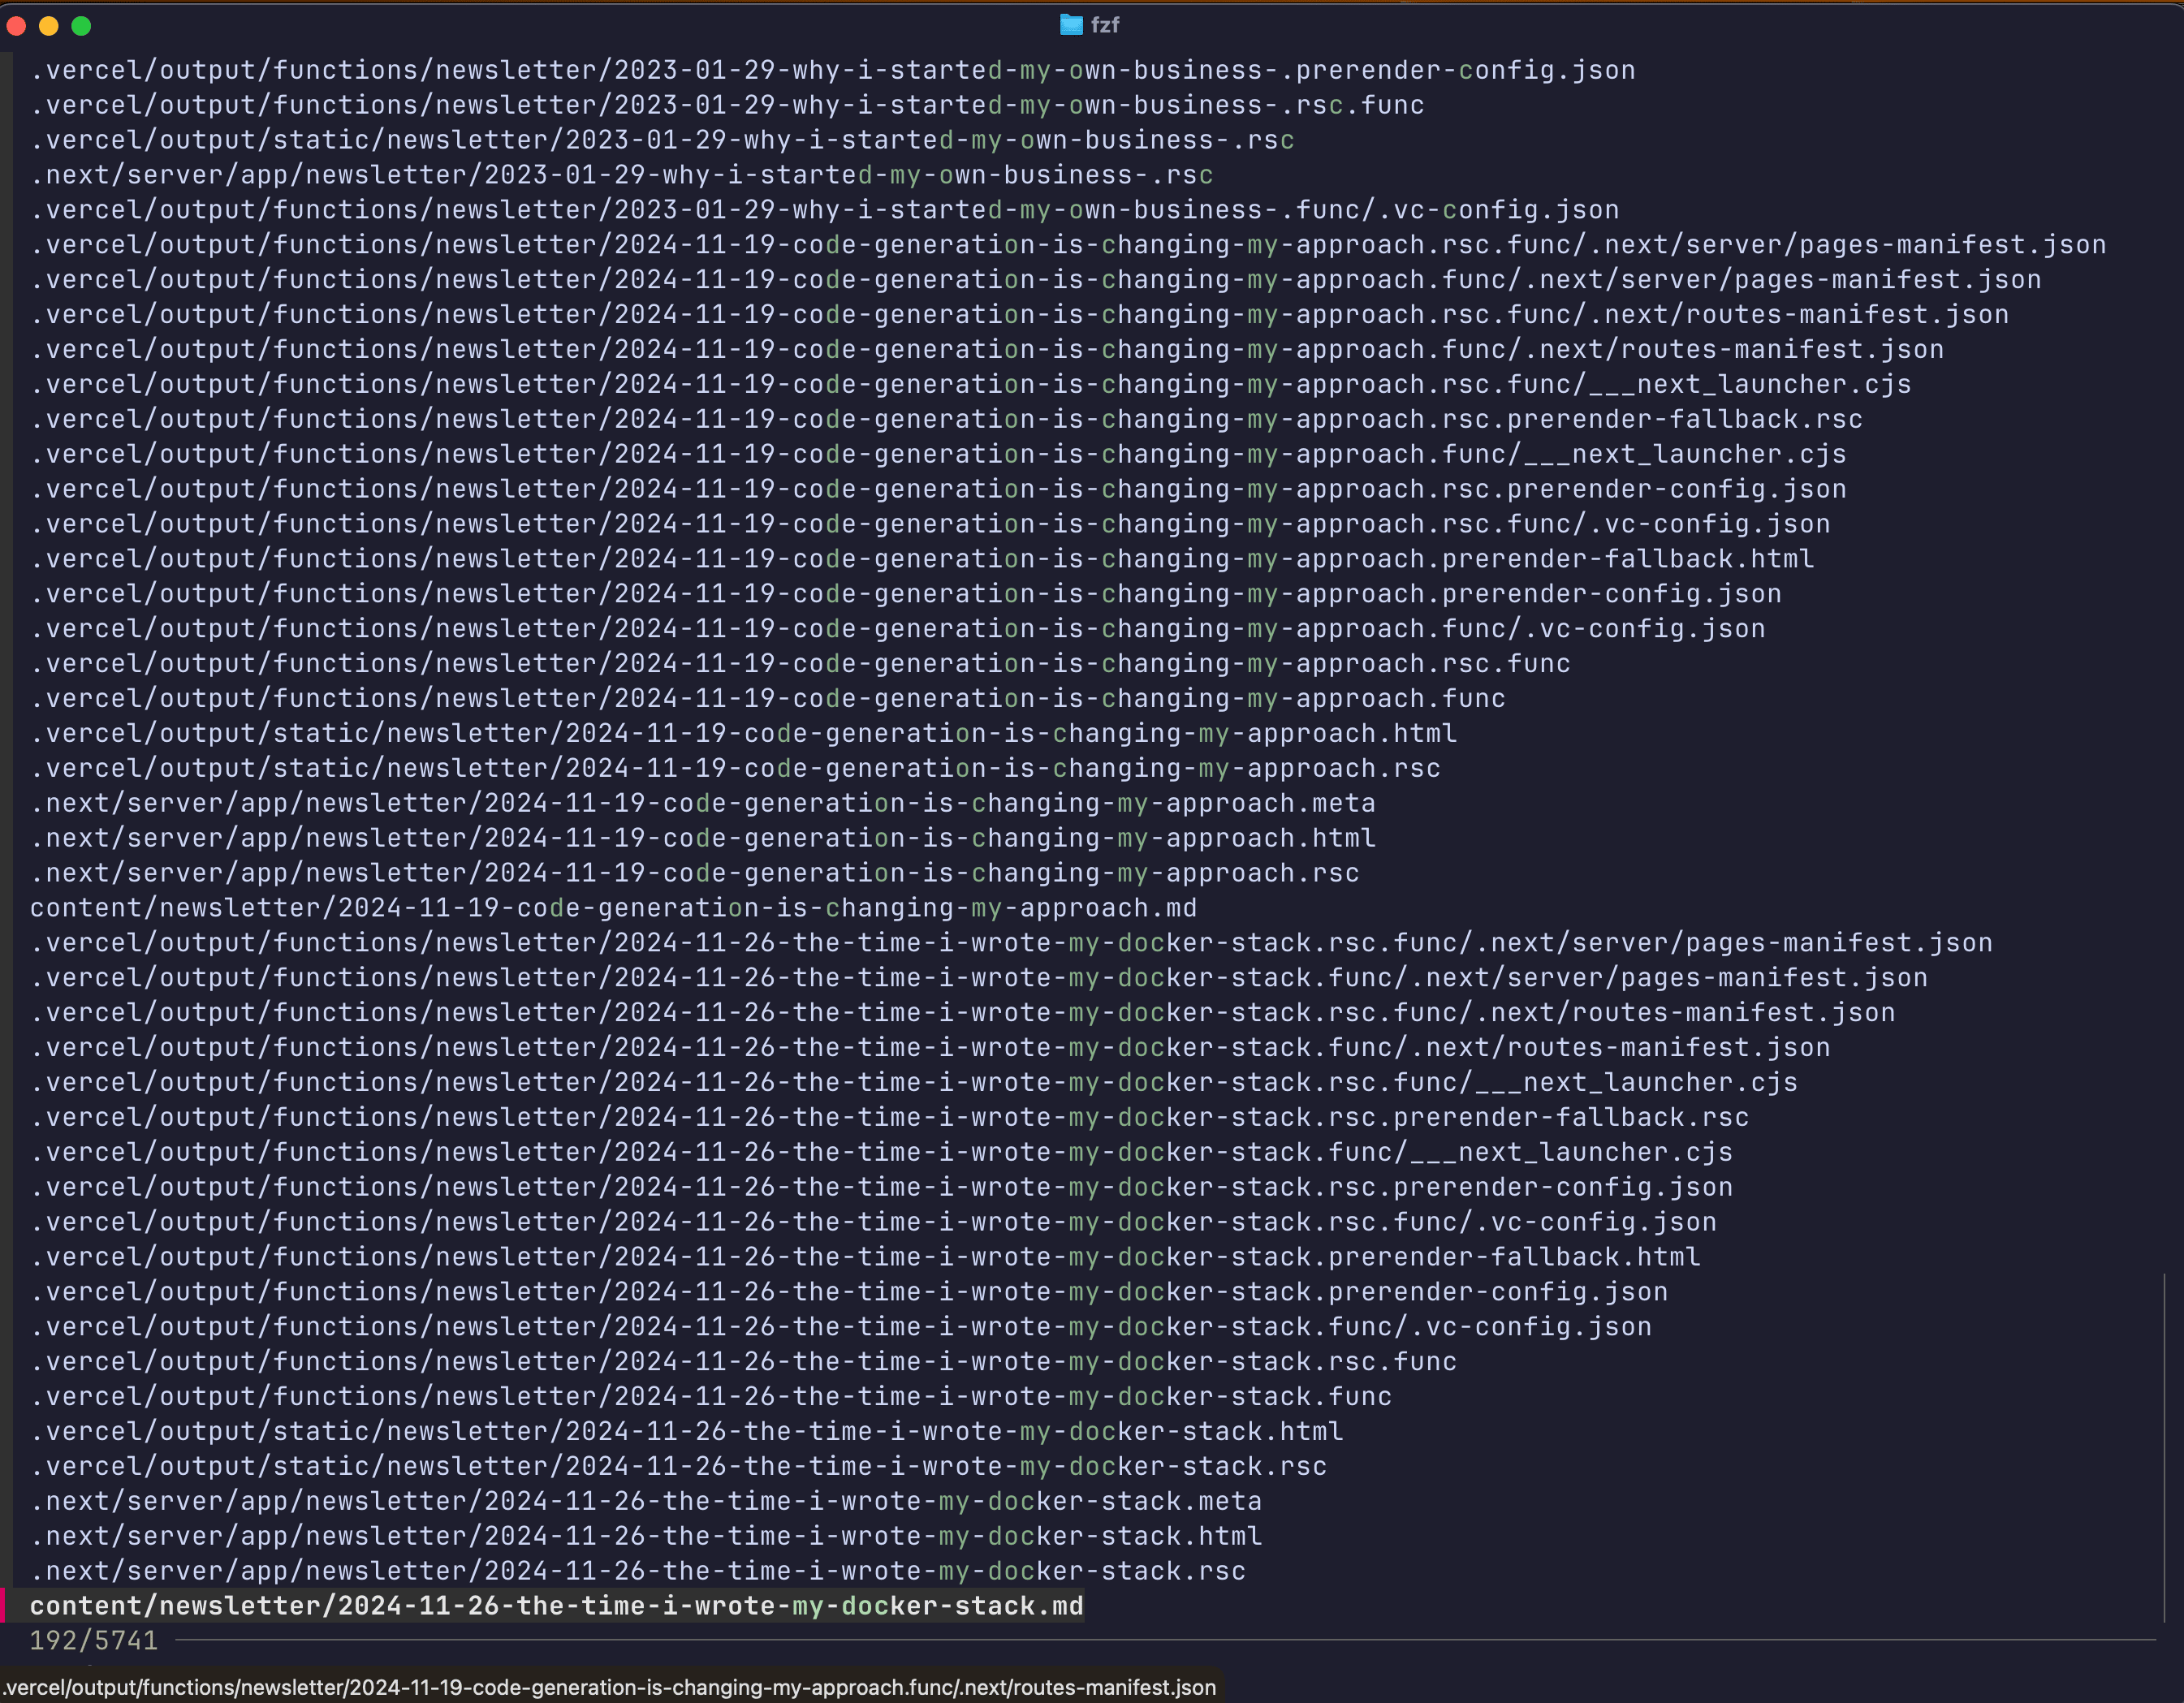The height and width of the screenshot is (1703, 2184).
Task: Select docker-stack.prerender-config.json row
Action: coord(849,1292)
